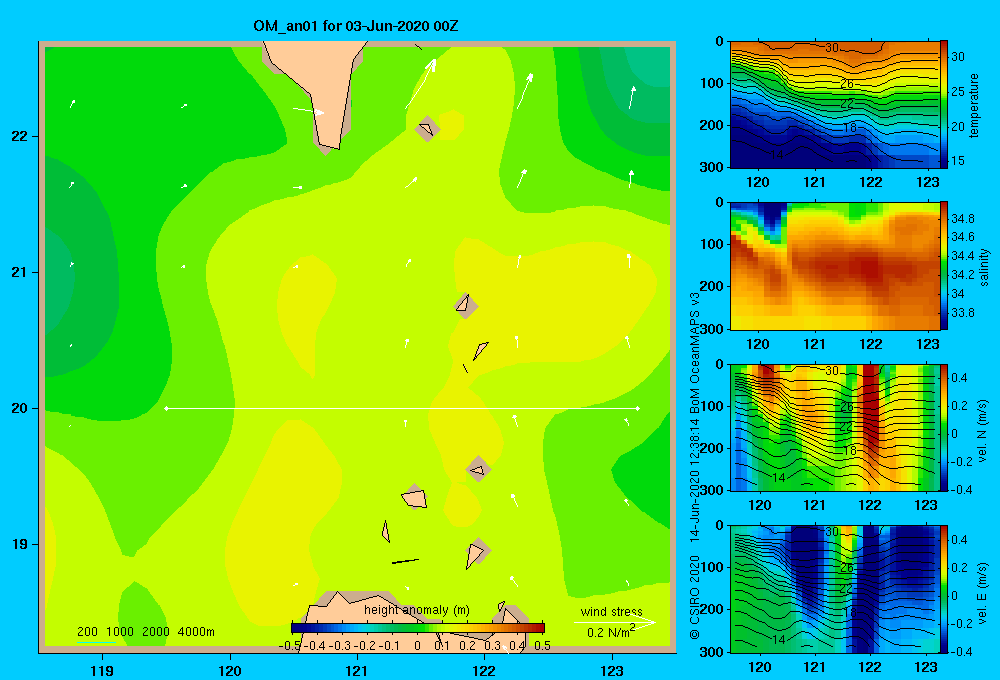
Task: Click latitude label "19" on main map axis
Action: (x=20, y=544)
